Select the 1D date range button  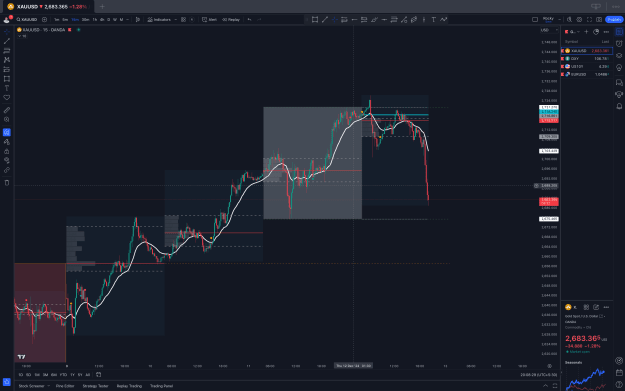coord(21,375)
